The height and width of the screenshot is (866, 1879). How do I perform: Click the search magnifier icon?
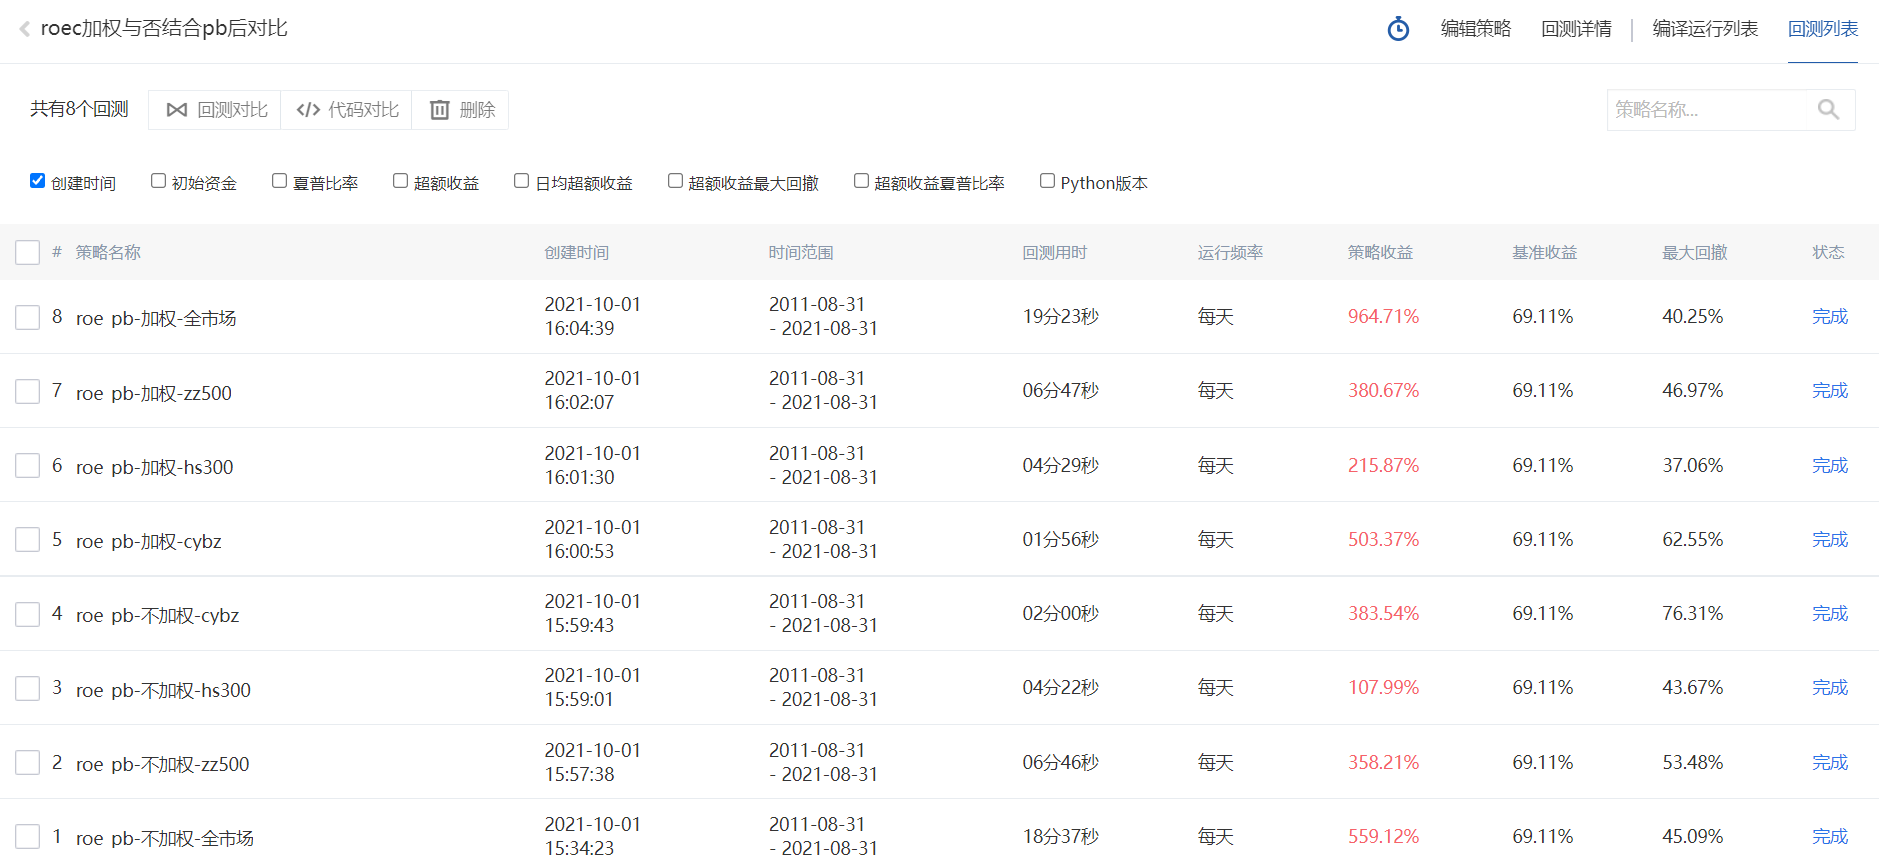pyautogui.click(x=1828, y=110)
